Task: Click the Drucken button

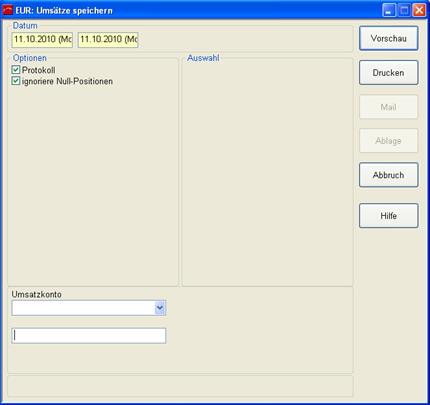Action: 389,73
